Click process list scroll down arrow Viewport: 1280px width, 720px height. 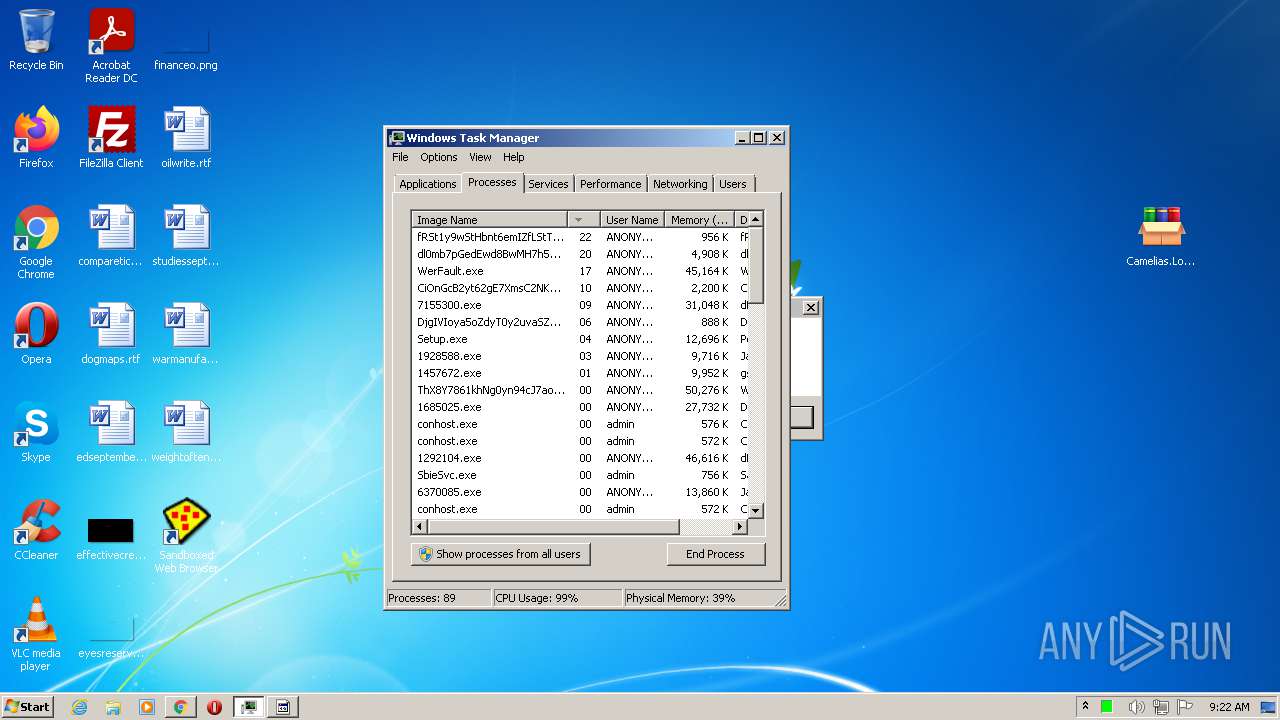point(756,510)
